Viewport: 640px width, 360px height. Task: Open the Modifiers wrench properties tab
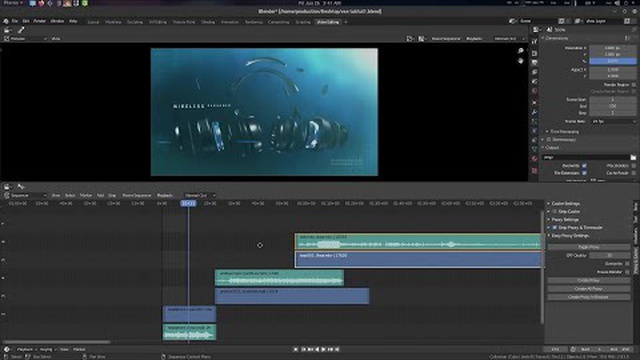(534, 112)
